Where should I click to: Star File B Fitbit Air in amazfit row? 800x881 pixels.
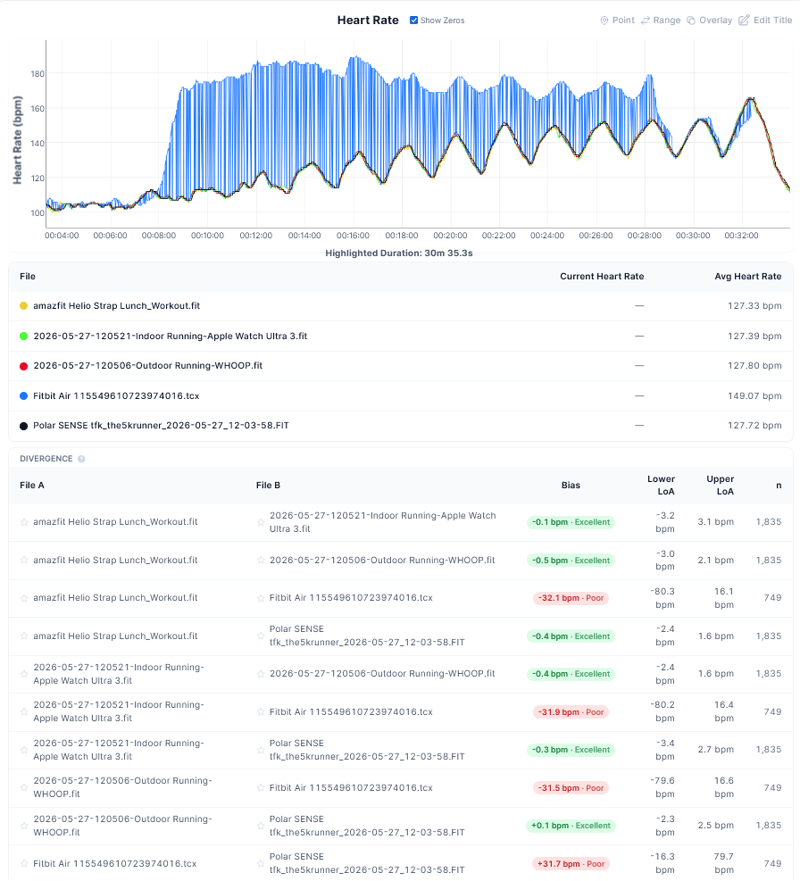[261, 598]
